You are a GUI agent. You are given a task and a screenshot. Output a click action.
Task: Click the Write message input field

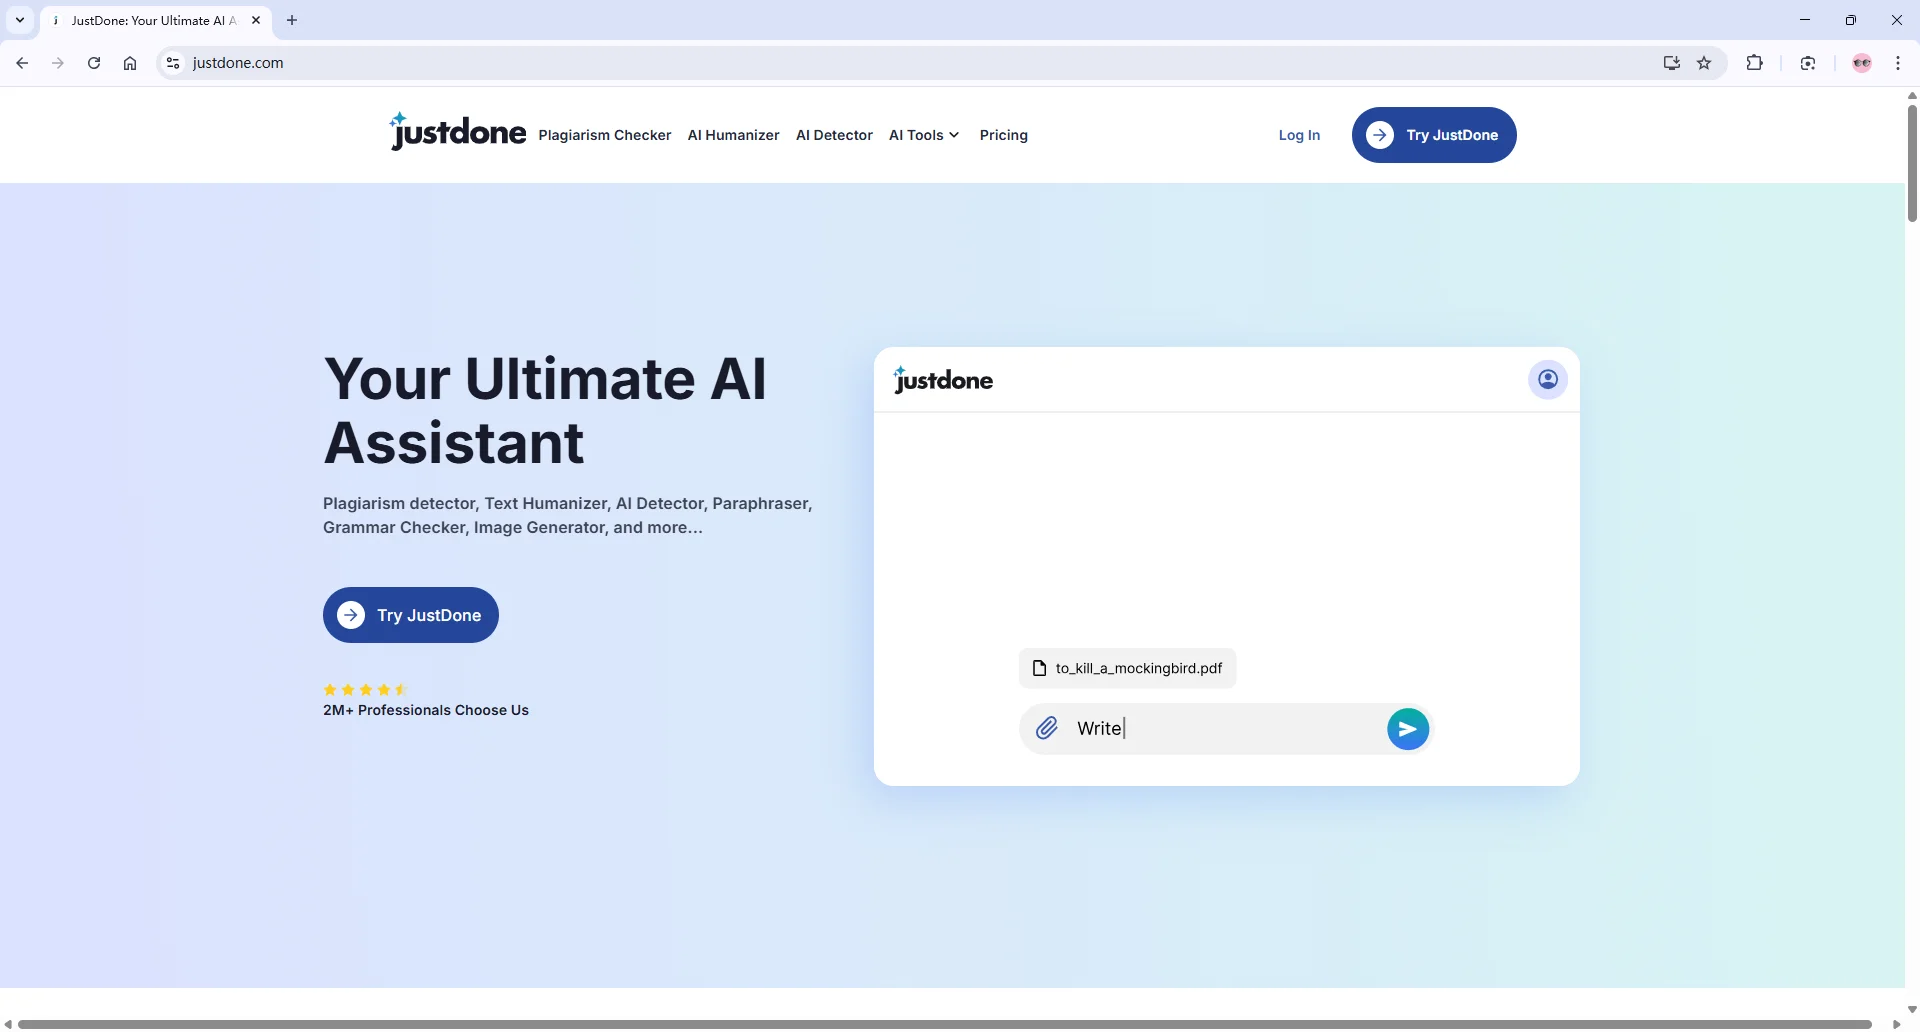pos(1225,729)
